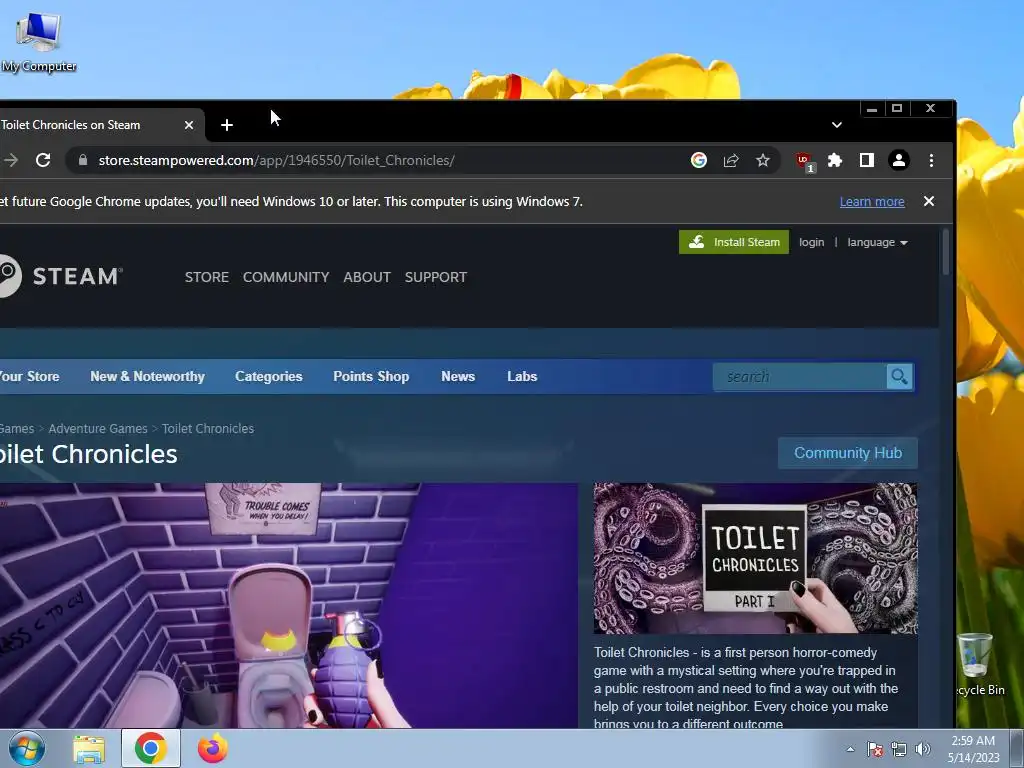Image resolution: width=1024 pixels, height=768 pixels.
Task: Share this page icon
Action: (x=731, y=160)
